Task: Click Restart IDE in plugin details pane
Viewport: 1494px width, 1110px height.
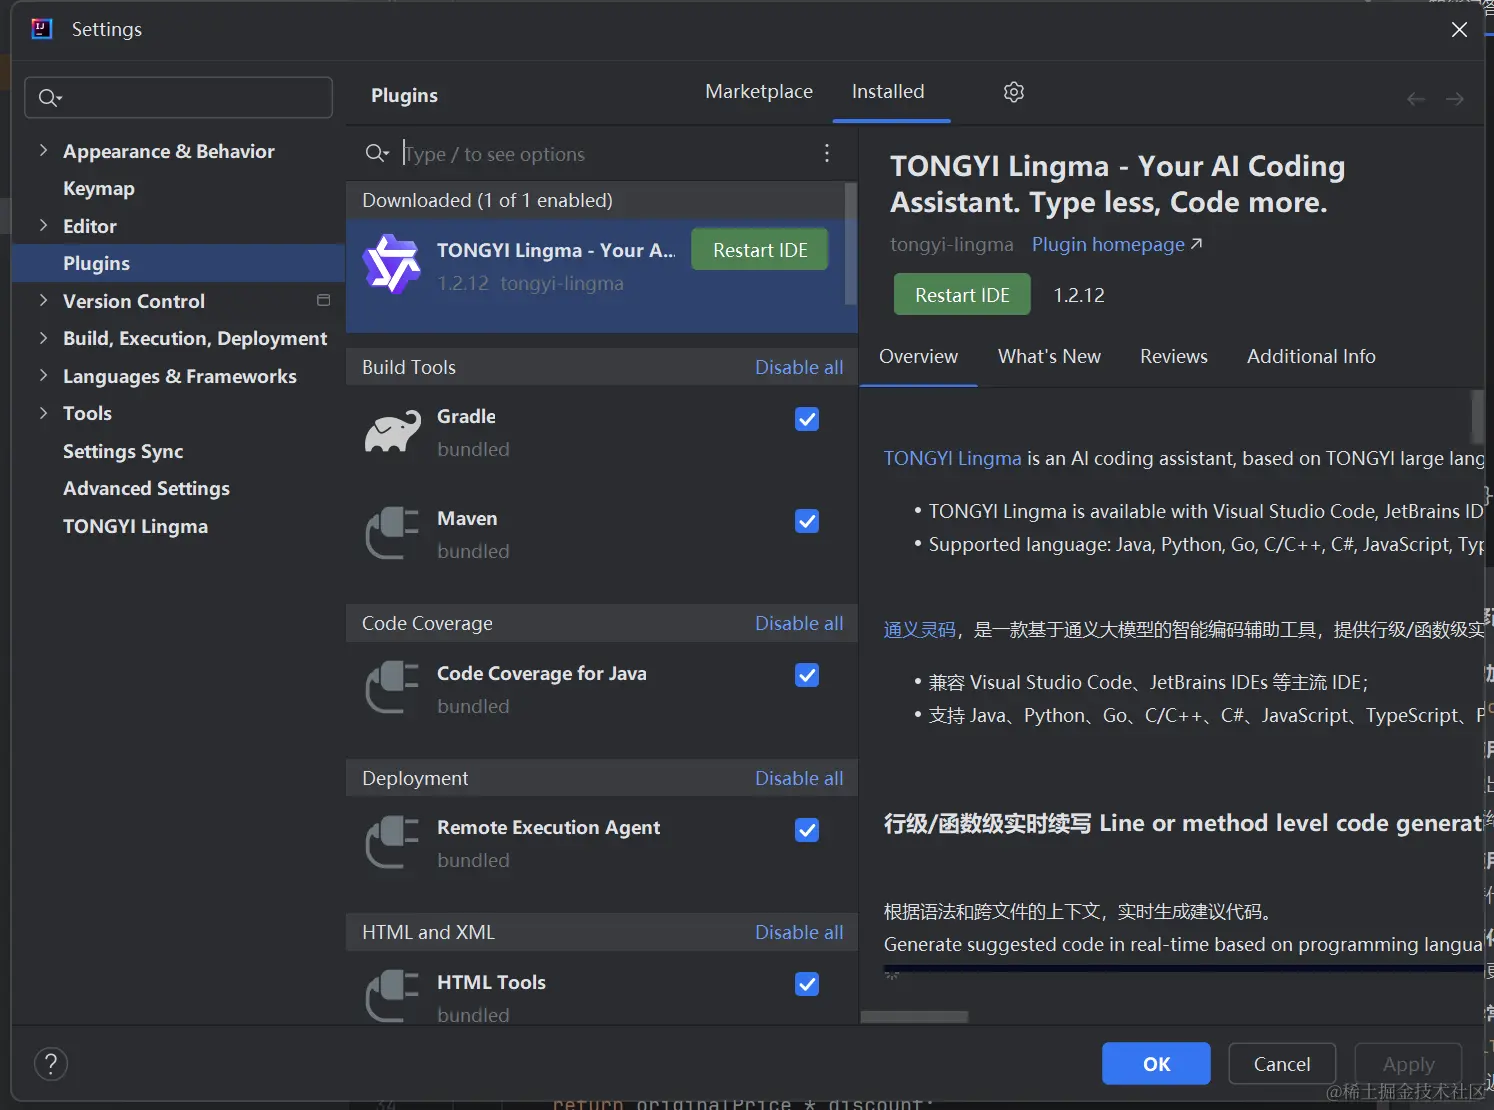Action: (x=962, y=295)
